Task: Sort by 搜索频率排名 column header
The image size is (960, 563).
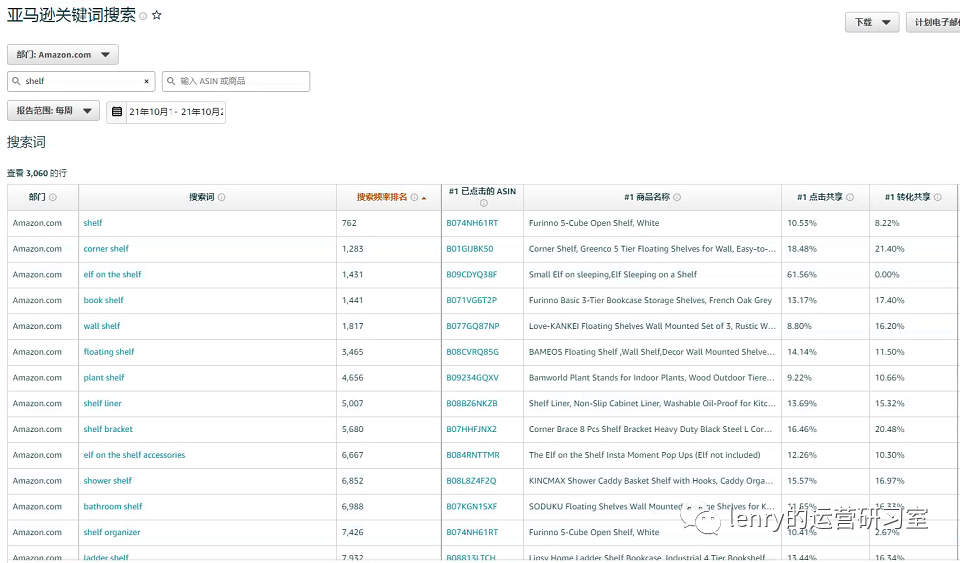Action: (x=381, y=197)
